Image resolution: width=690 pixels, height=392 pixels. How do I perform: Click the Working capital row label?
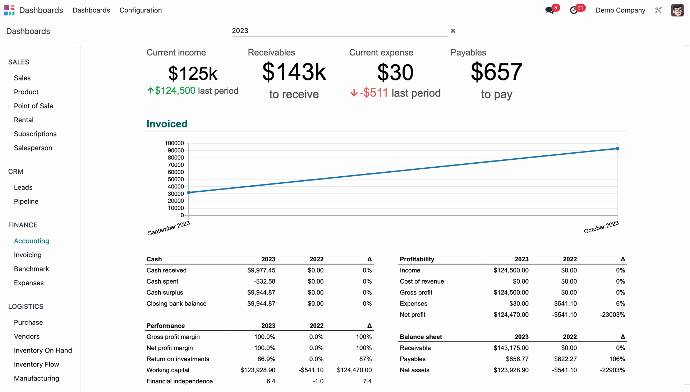coord(168,370)
